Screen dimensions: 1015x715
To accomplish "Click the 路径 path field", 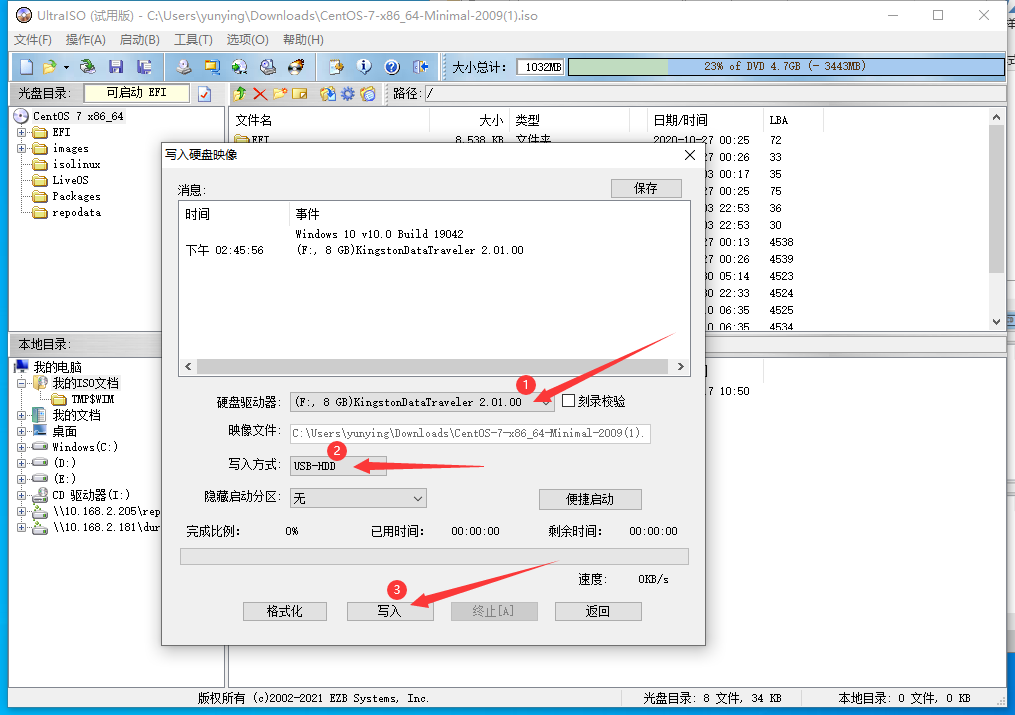I will (715, 94).
